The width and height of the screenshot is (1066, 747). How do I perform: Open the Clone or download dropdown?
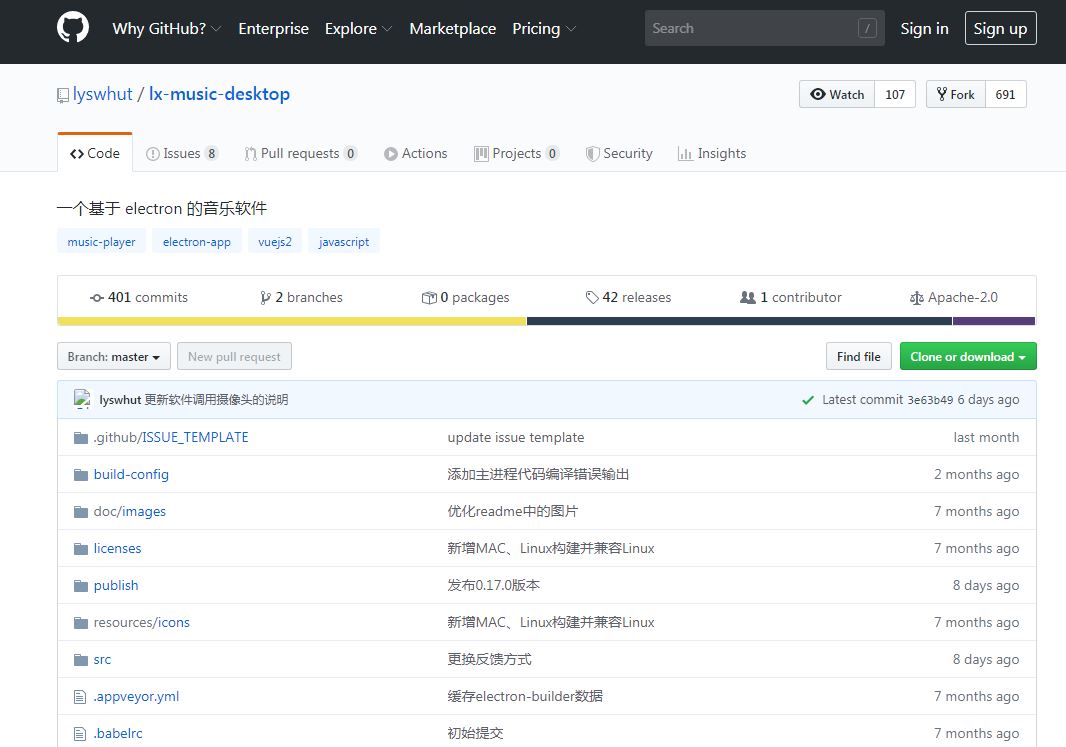pos(968,357)
